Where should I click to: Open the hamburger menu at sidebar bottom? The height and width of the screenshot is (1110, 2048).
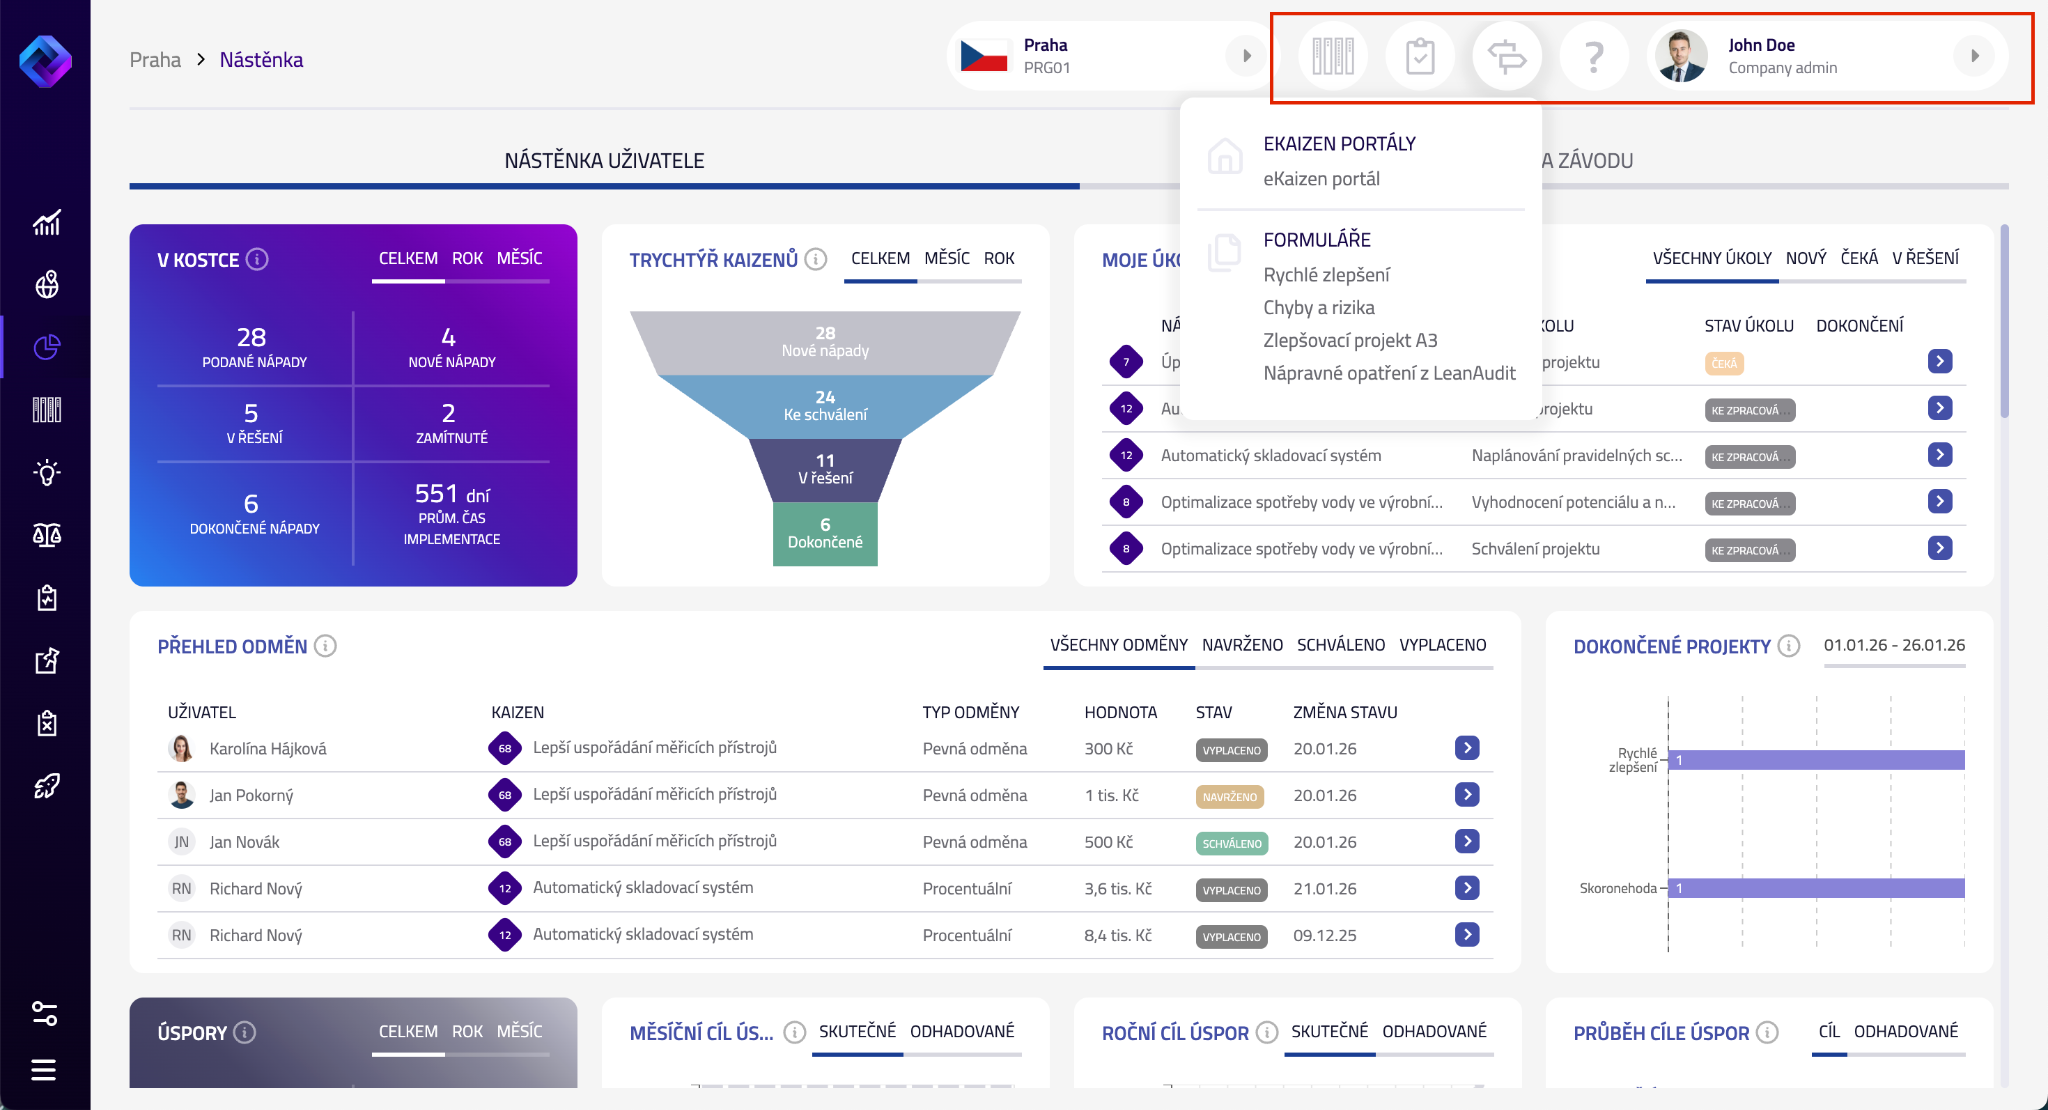(43, 1070)
